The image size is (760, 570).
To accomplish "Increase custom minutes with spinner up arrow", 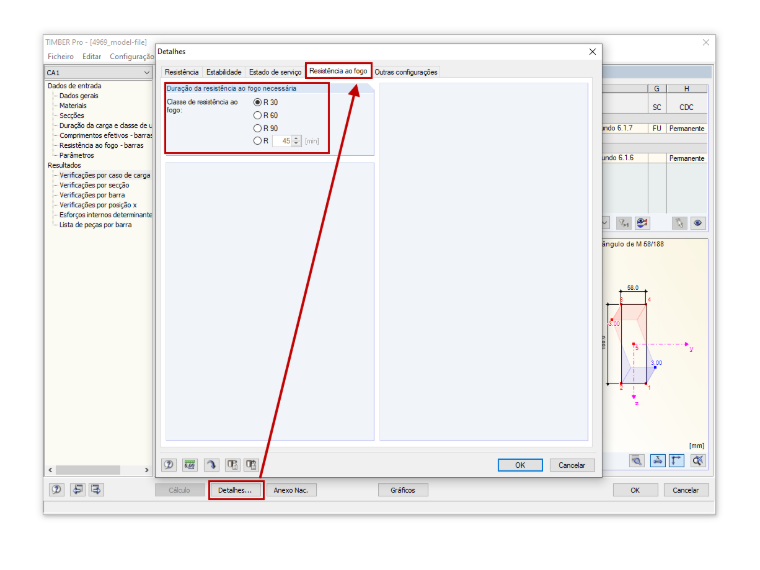I will [x=296, y=139].
